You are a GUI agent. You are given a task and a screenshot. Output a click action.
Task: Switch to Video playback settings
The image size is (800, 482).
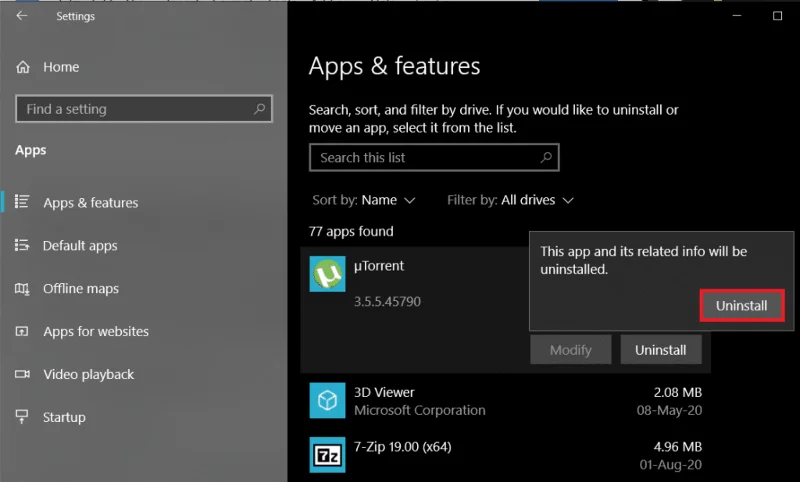click(88, 374)
